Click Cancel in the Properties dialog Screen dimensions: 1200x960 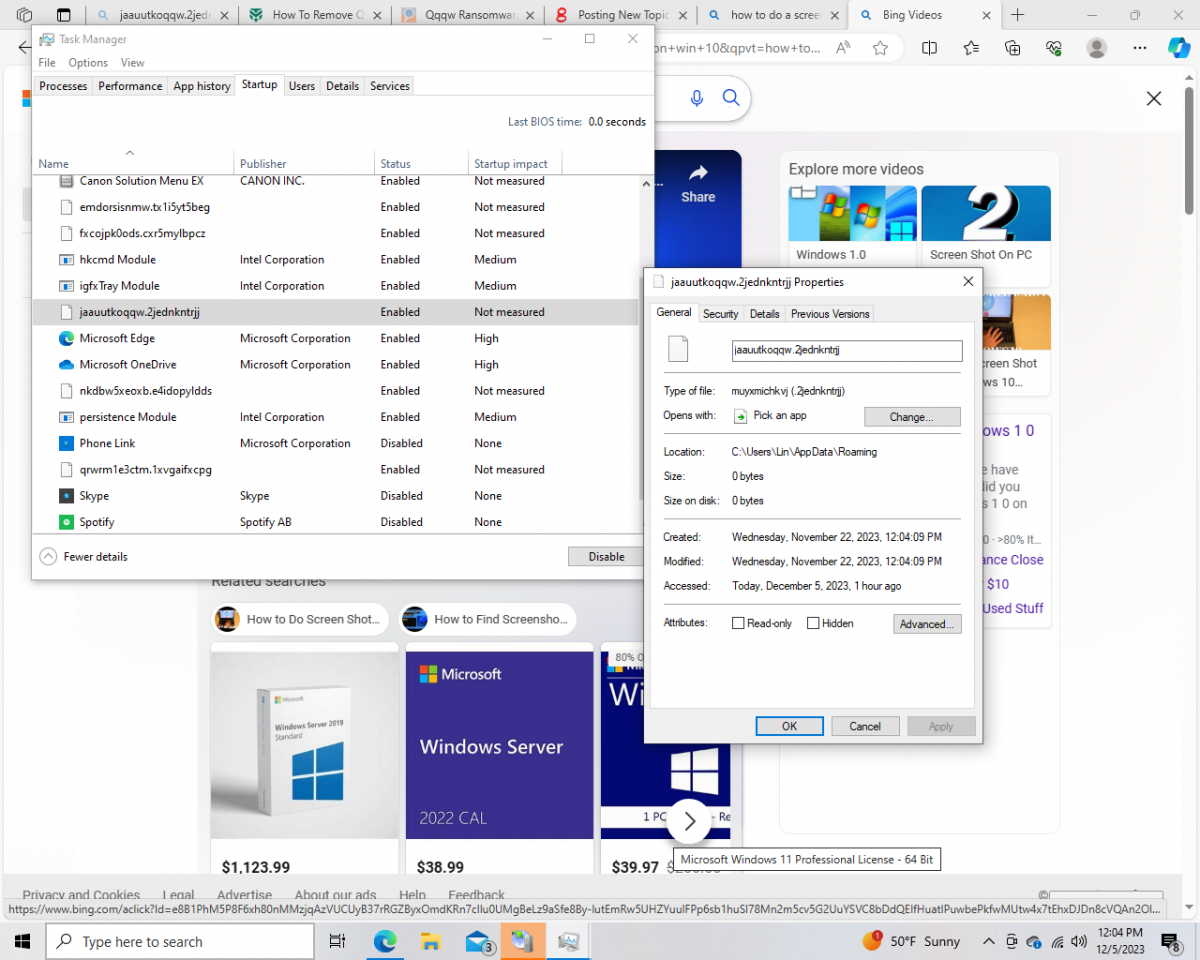865,726
